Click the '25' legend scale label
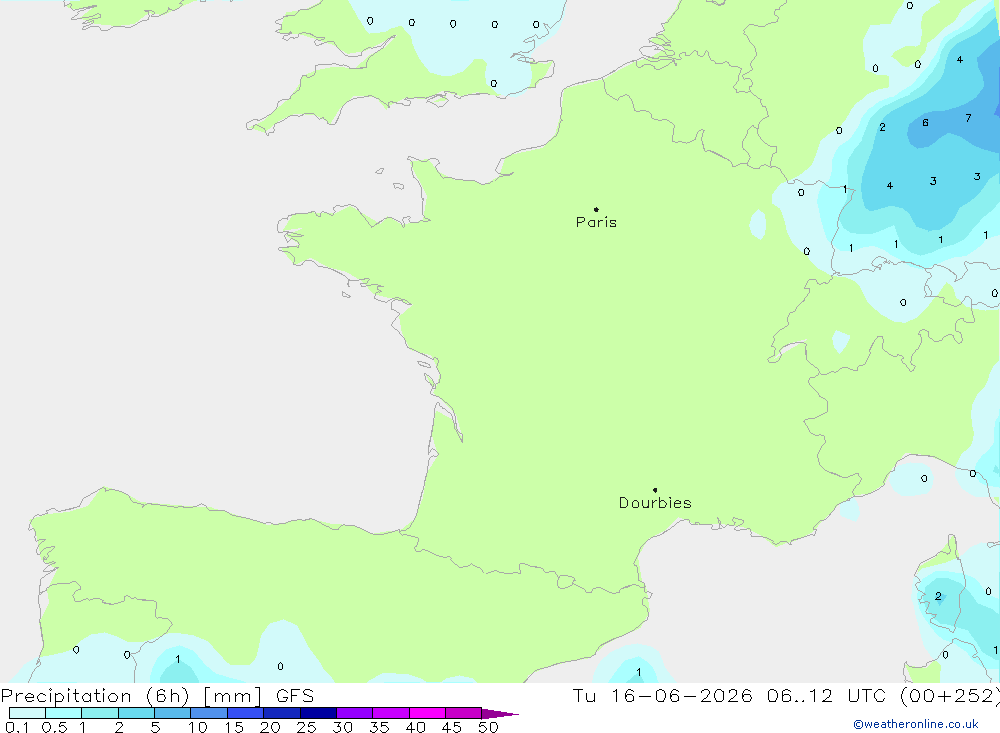This screenshot has width=1000, height=733. 306,727
